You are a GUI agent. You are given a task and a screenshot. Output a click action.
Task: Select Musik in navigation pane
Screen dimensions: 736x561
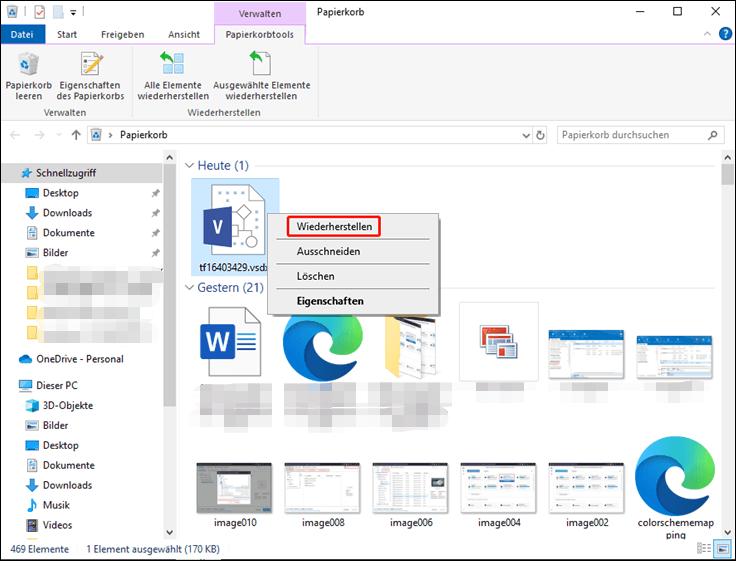point(56,505)
